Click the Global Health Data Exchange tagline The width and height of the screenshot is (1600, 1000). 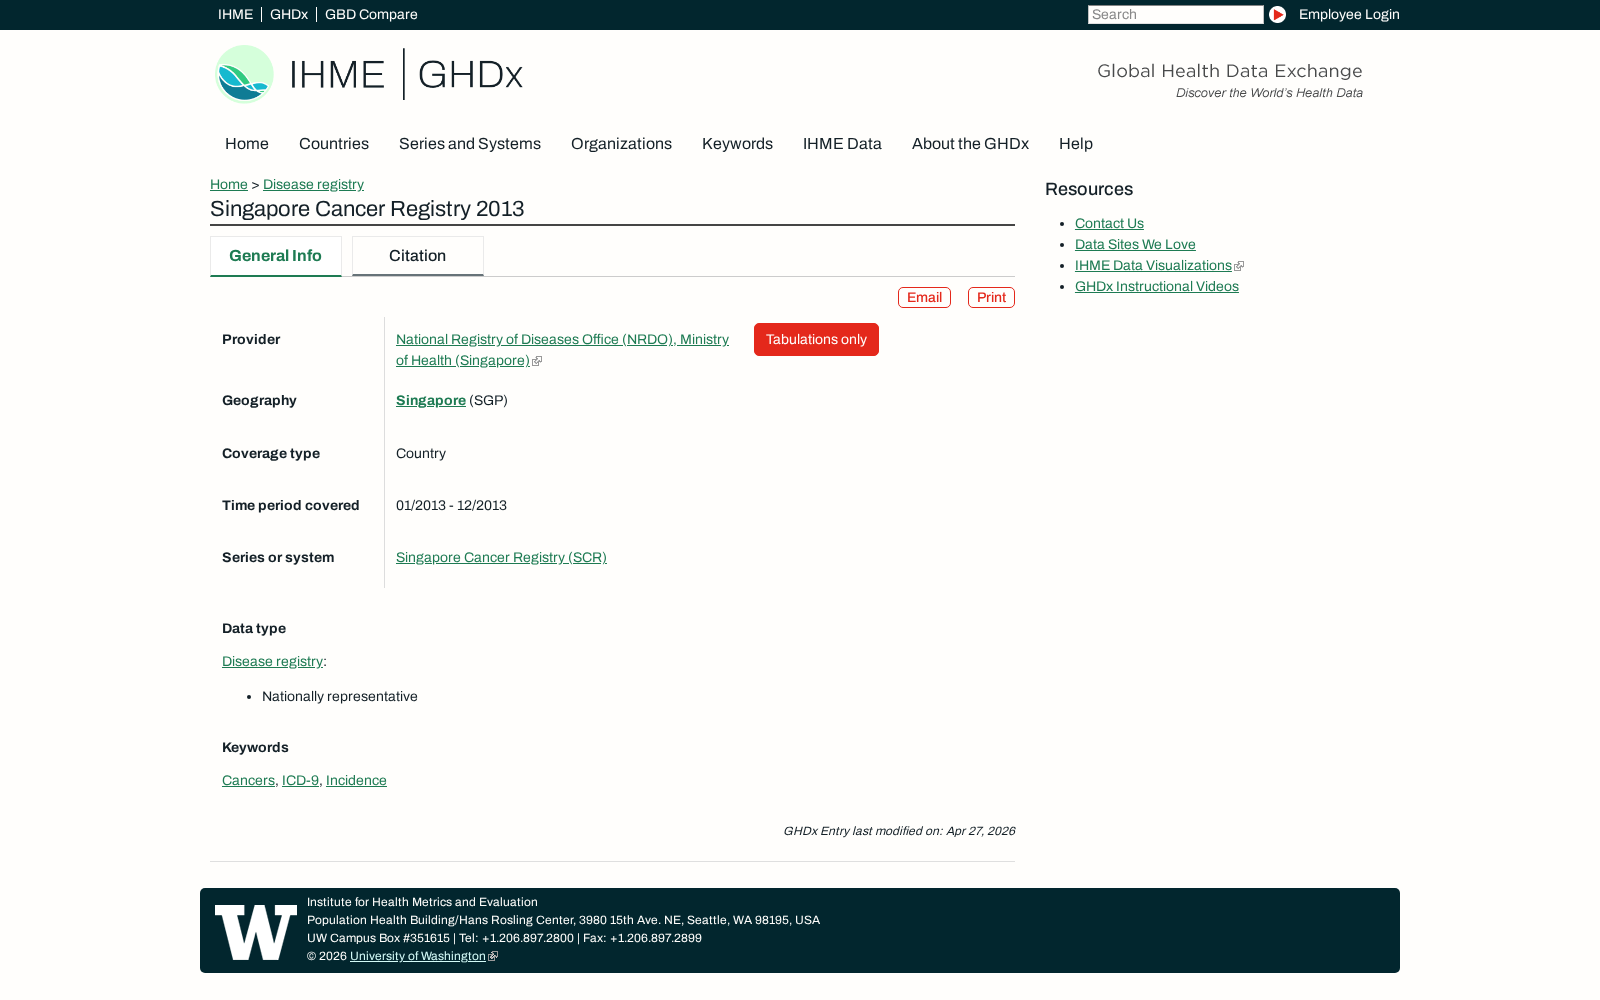point(1230,71)
